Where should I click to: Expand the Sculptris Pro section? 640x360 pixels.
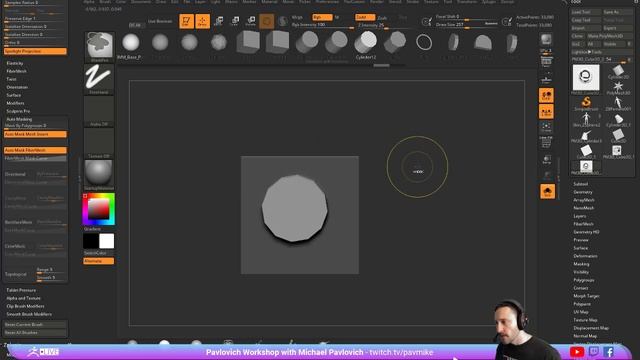[x=18, y=111]
